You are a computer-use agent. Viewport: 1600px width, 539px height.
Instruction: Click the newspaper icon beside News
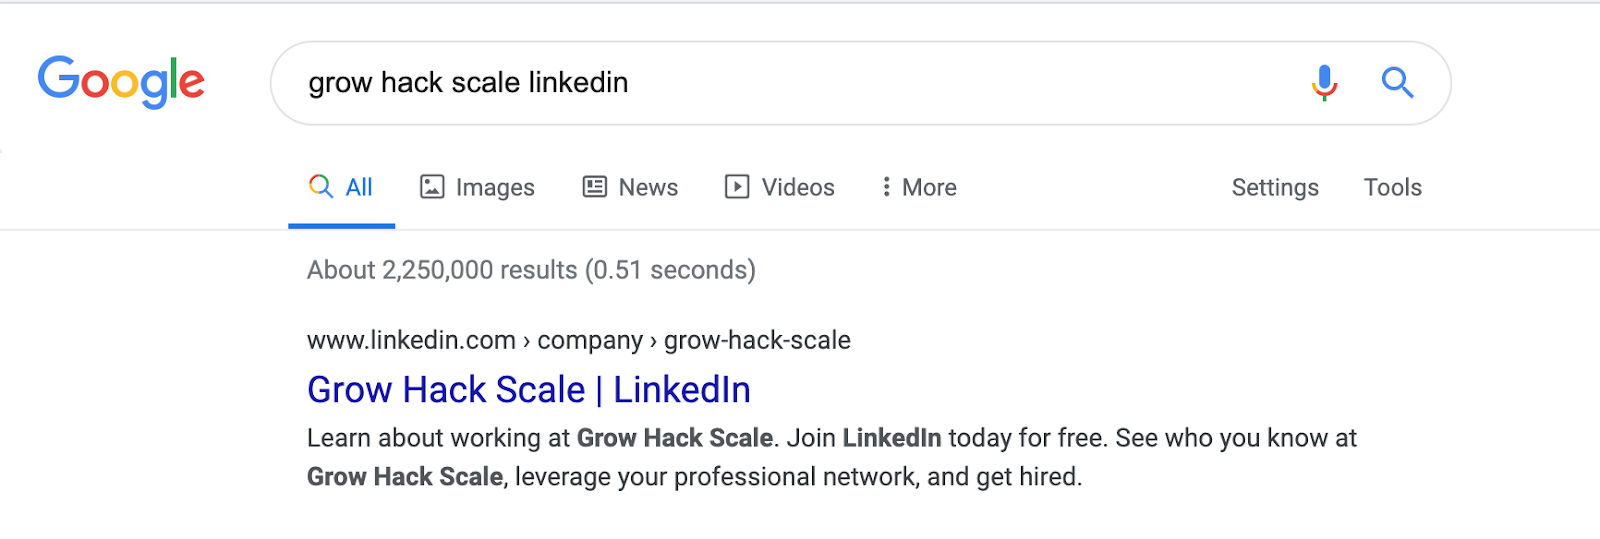(595, 187)
